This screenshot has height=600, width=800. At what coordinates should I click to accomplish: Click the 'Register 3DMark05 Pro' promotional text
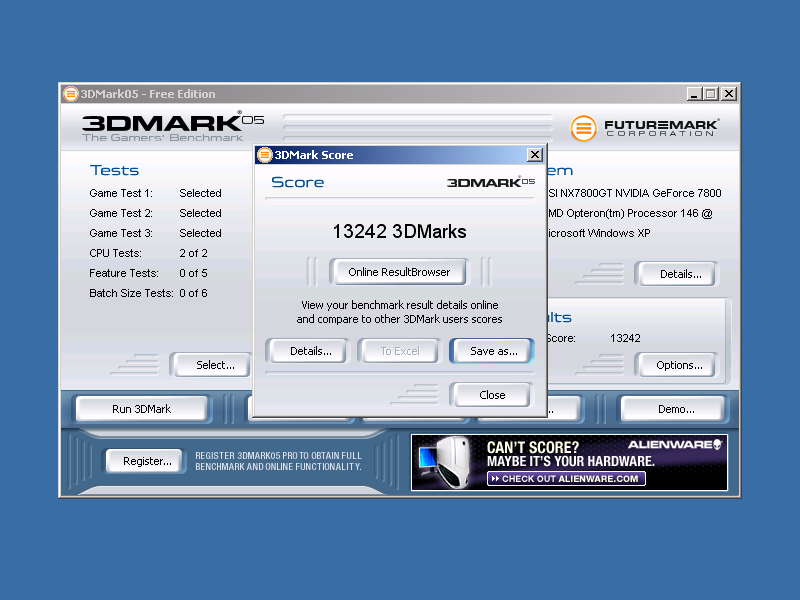(x=278, y=461)
